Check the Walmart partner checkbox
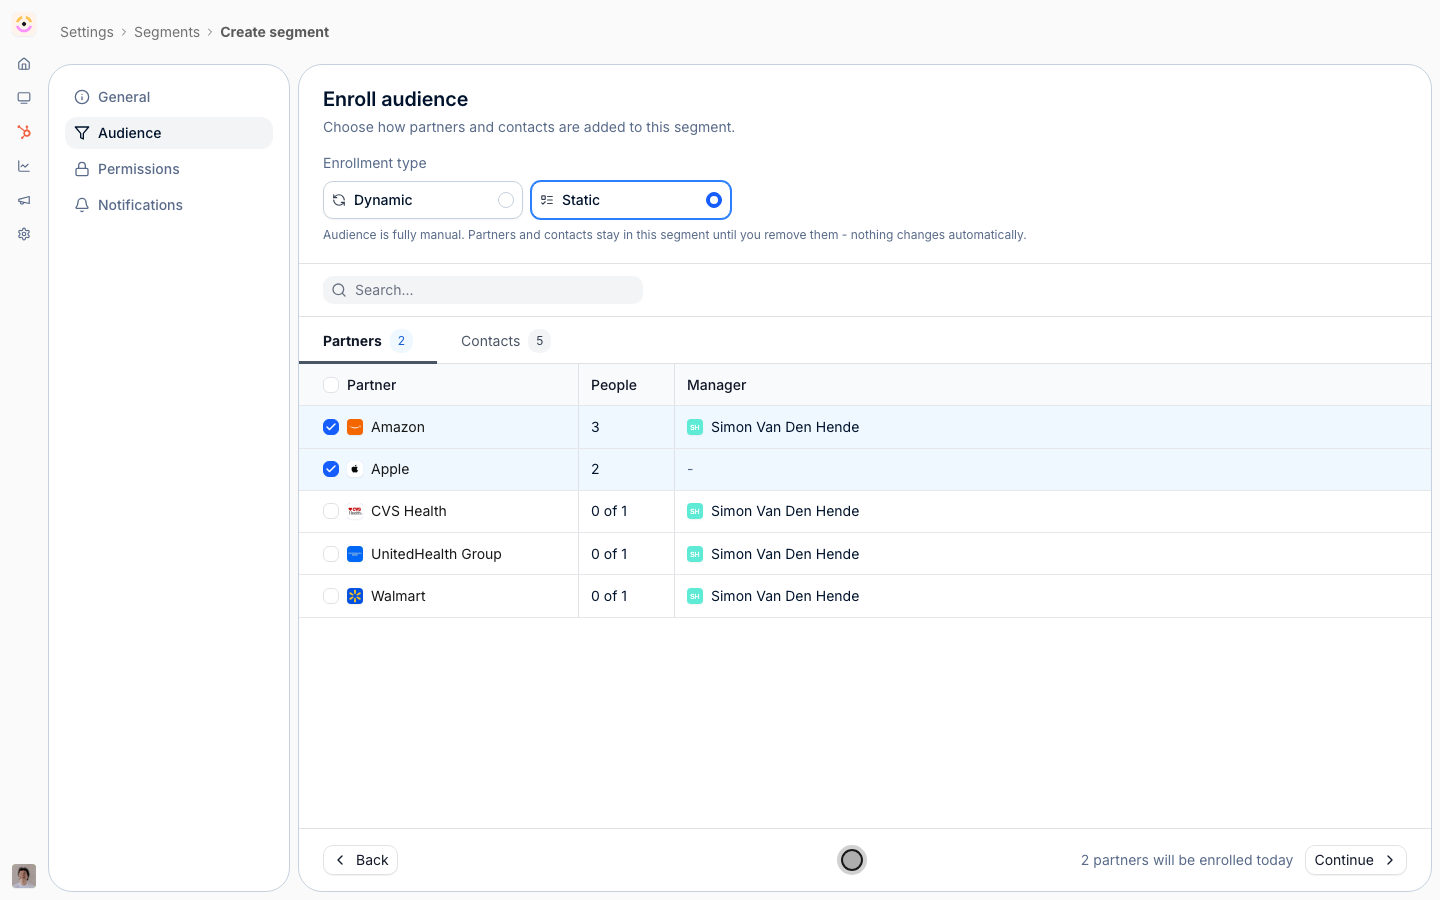Screen dimensions: 1440x900 (331, 596)
